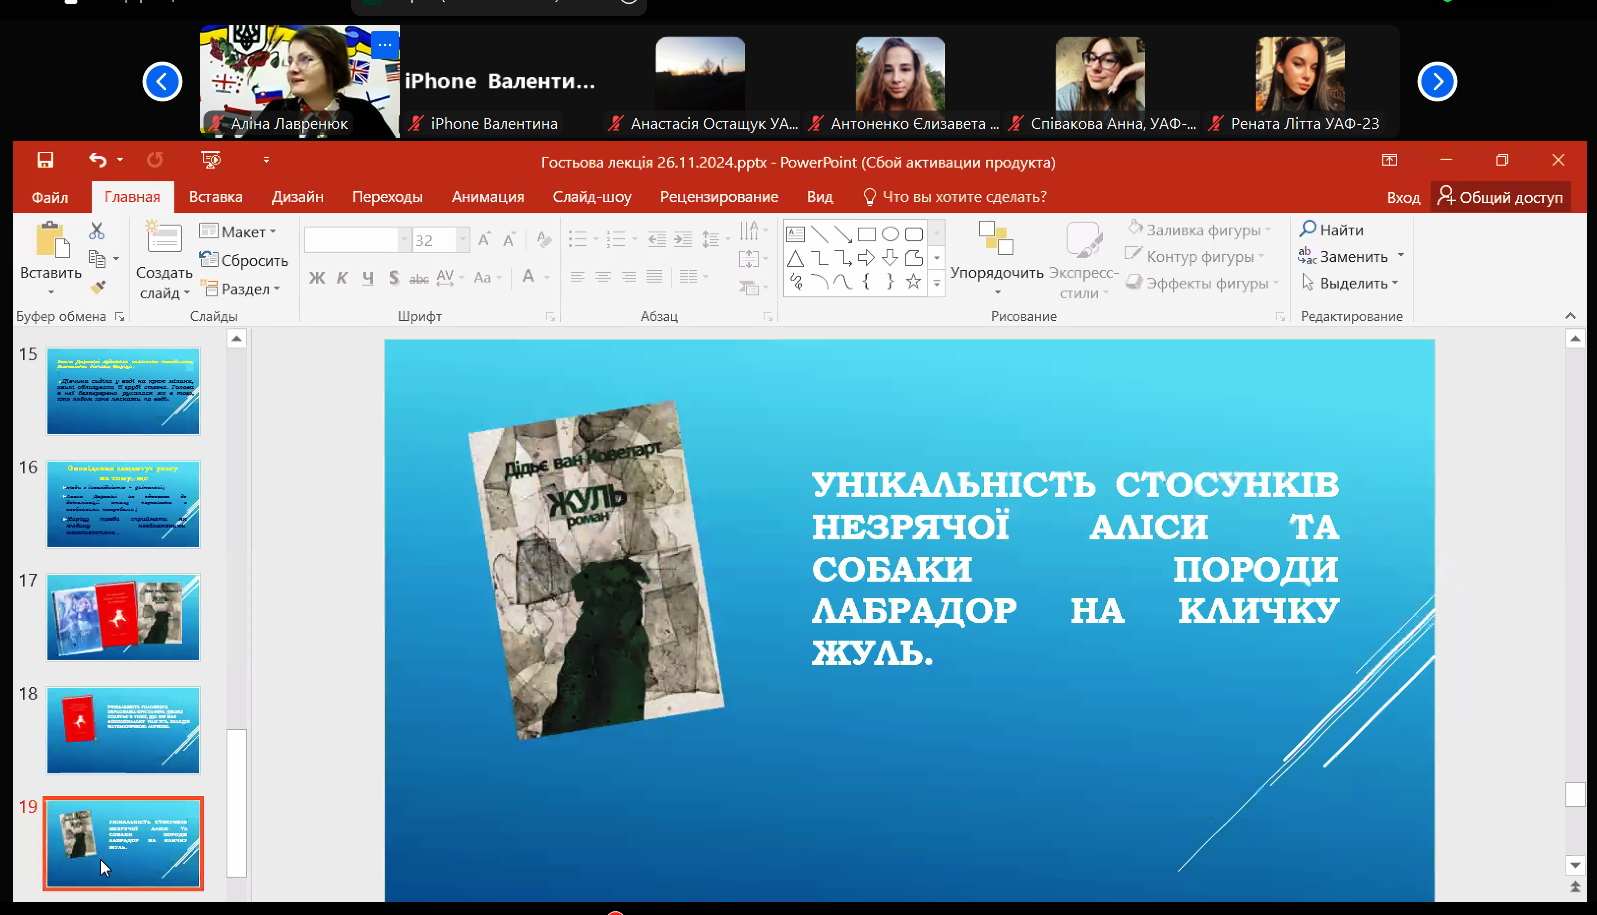Switch to the Дизайн tab
Image resolution: width=1597 pixels, height=915 pixels.
coord(297,197)
